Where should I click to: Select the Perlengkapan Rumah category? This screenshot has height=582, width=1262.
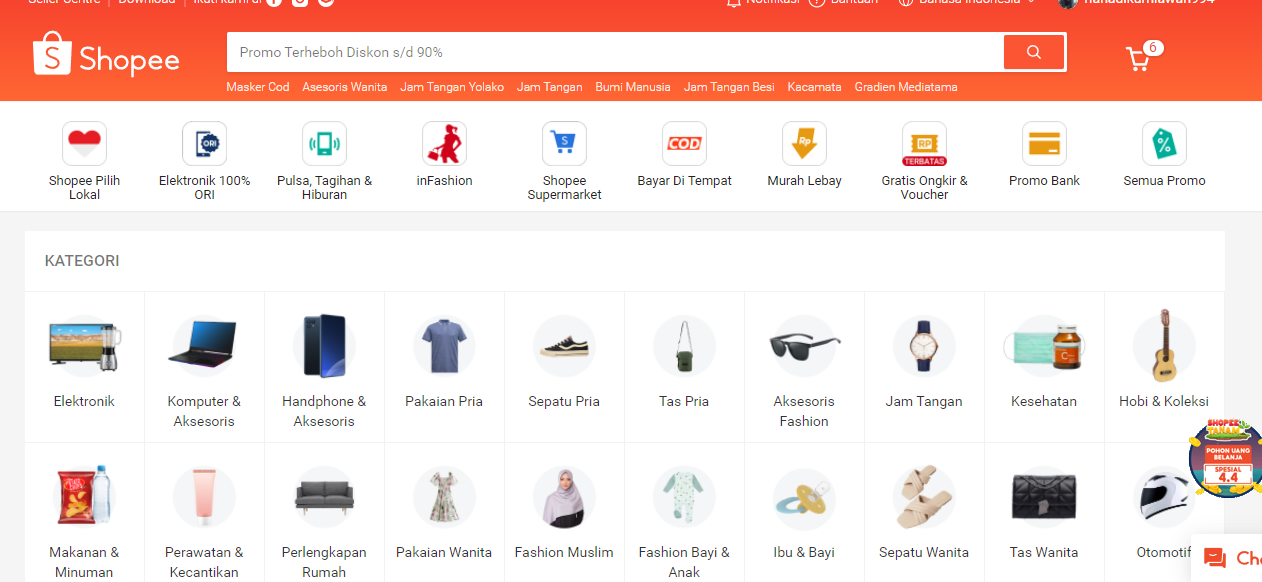(x=325, y=513)
